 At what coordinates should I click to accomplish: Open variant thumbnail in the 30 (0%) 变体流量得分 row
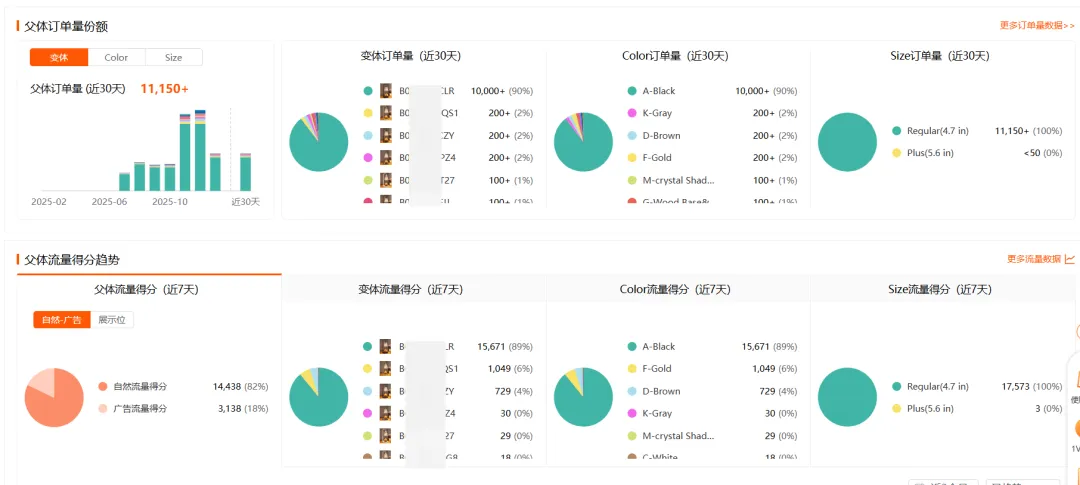click(386, 413)
